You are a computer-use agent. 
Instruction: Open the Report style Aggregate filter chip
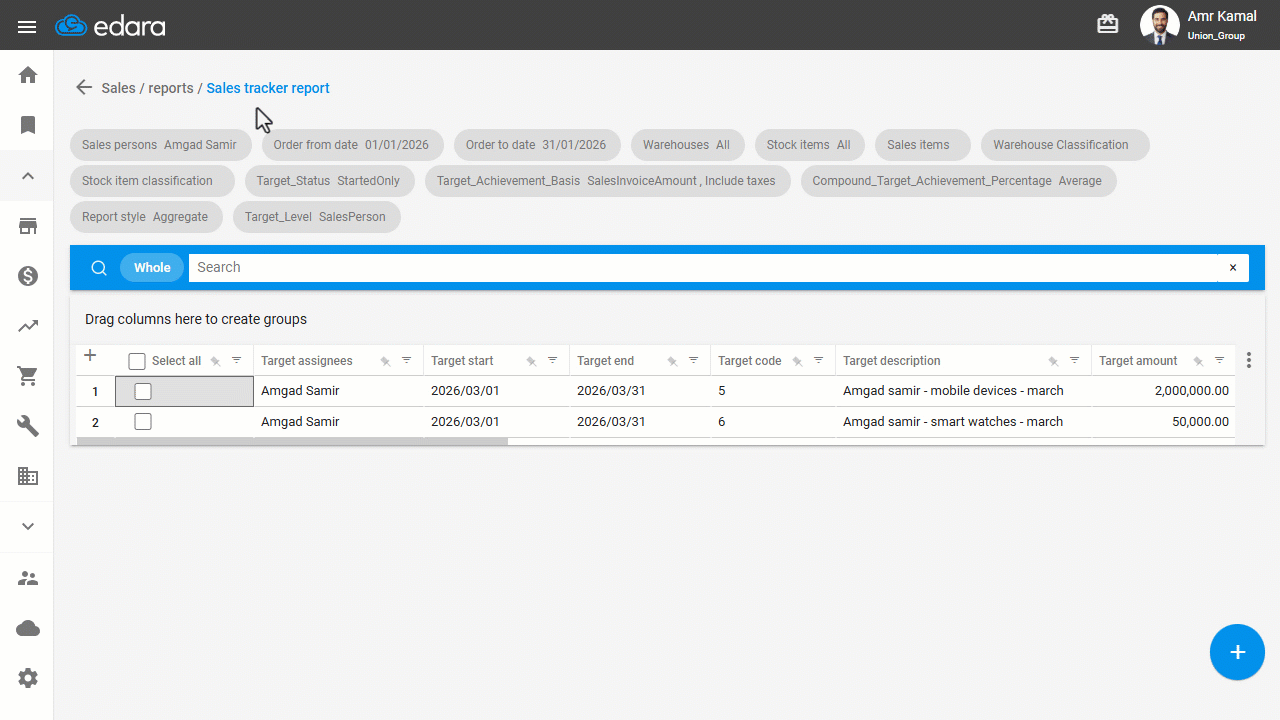point(145,217)
